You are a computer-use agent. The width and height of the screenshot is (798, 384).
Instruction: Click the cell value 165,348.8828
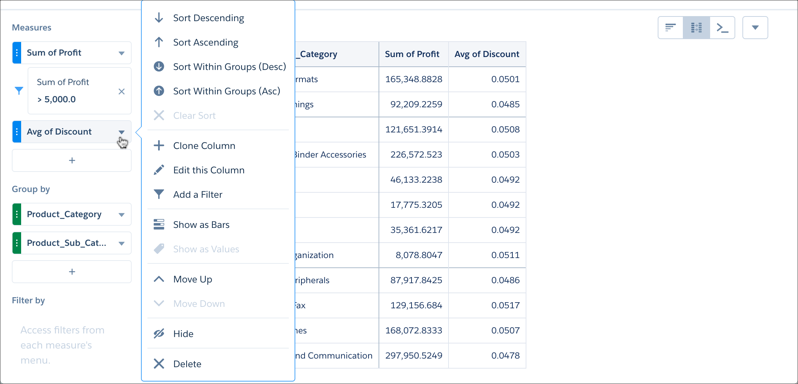click(413, 79)
